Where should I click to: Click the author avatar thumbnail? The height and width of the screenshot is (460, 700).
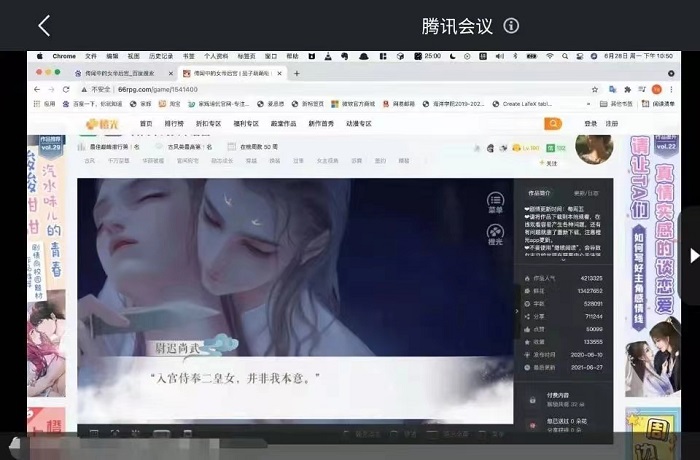[x=594, y=149]
